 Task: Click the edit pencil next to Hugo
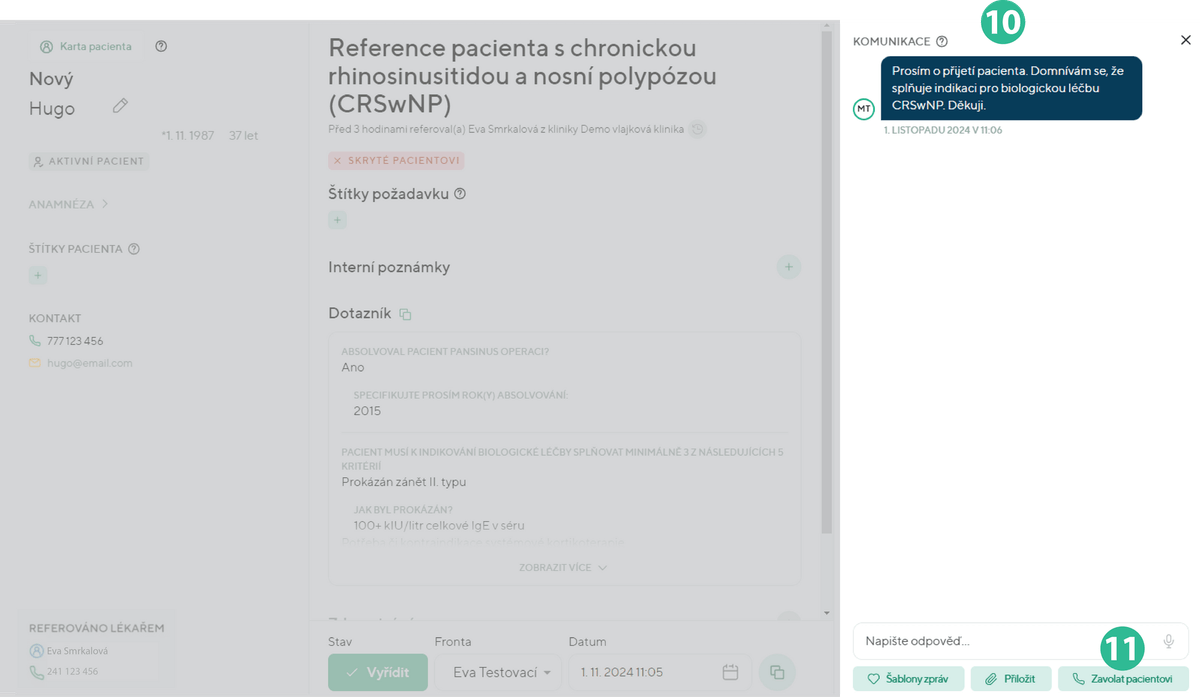[x=120, y=106]
